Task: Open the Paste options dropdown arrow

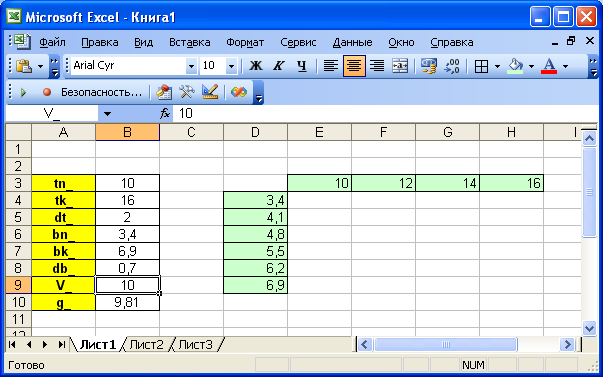Action: point(40,67)
